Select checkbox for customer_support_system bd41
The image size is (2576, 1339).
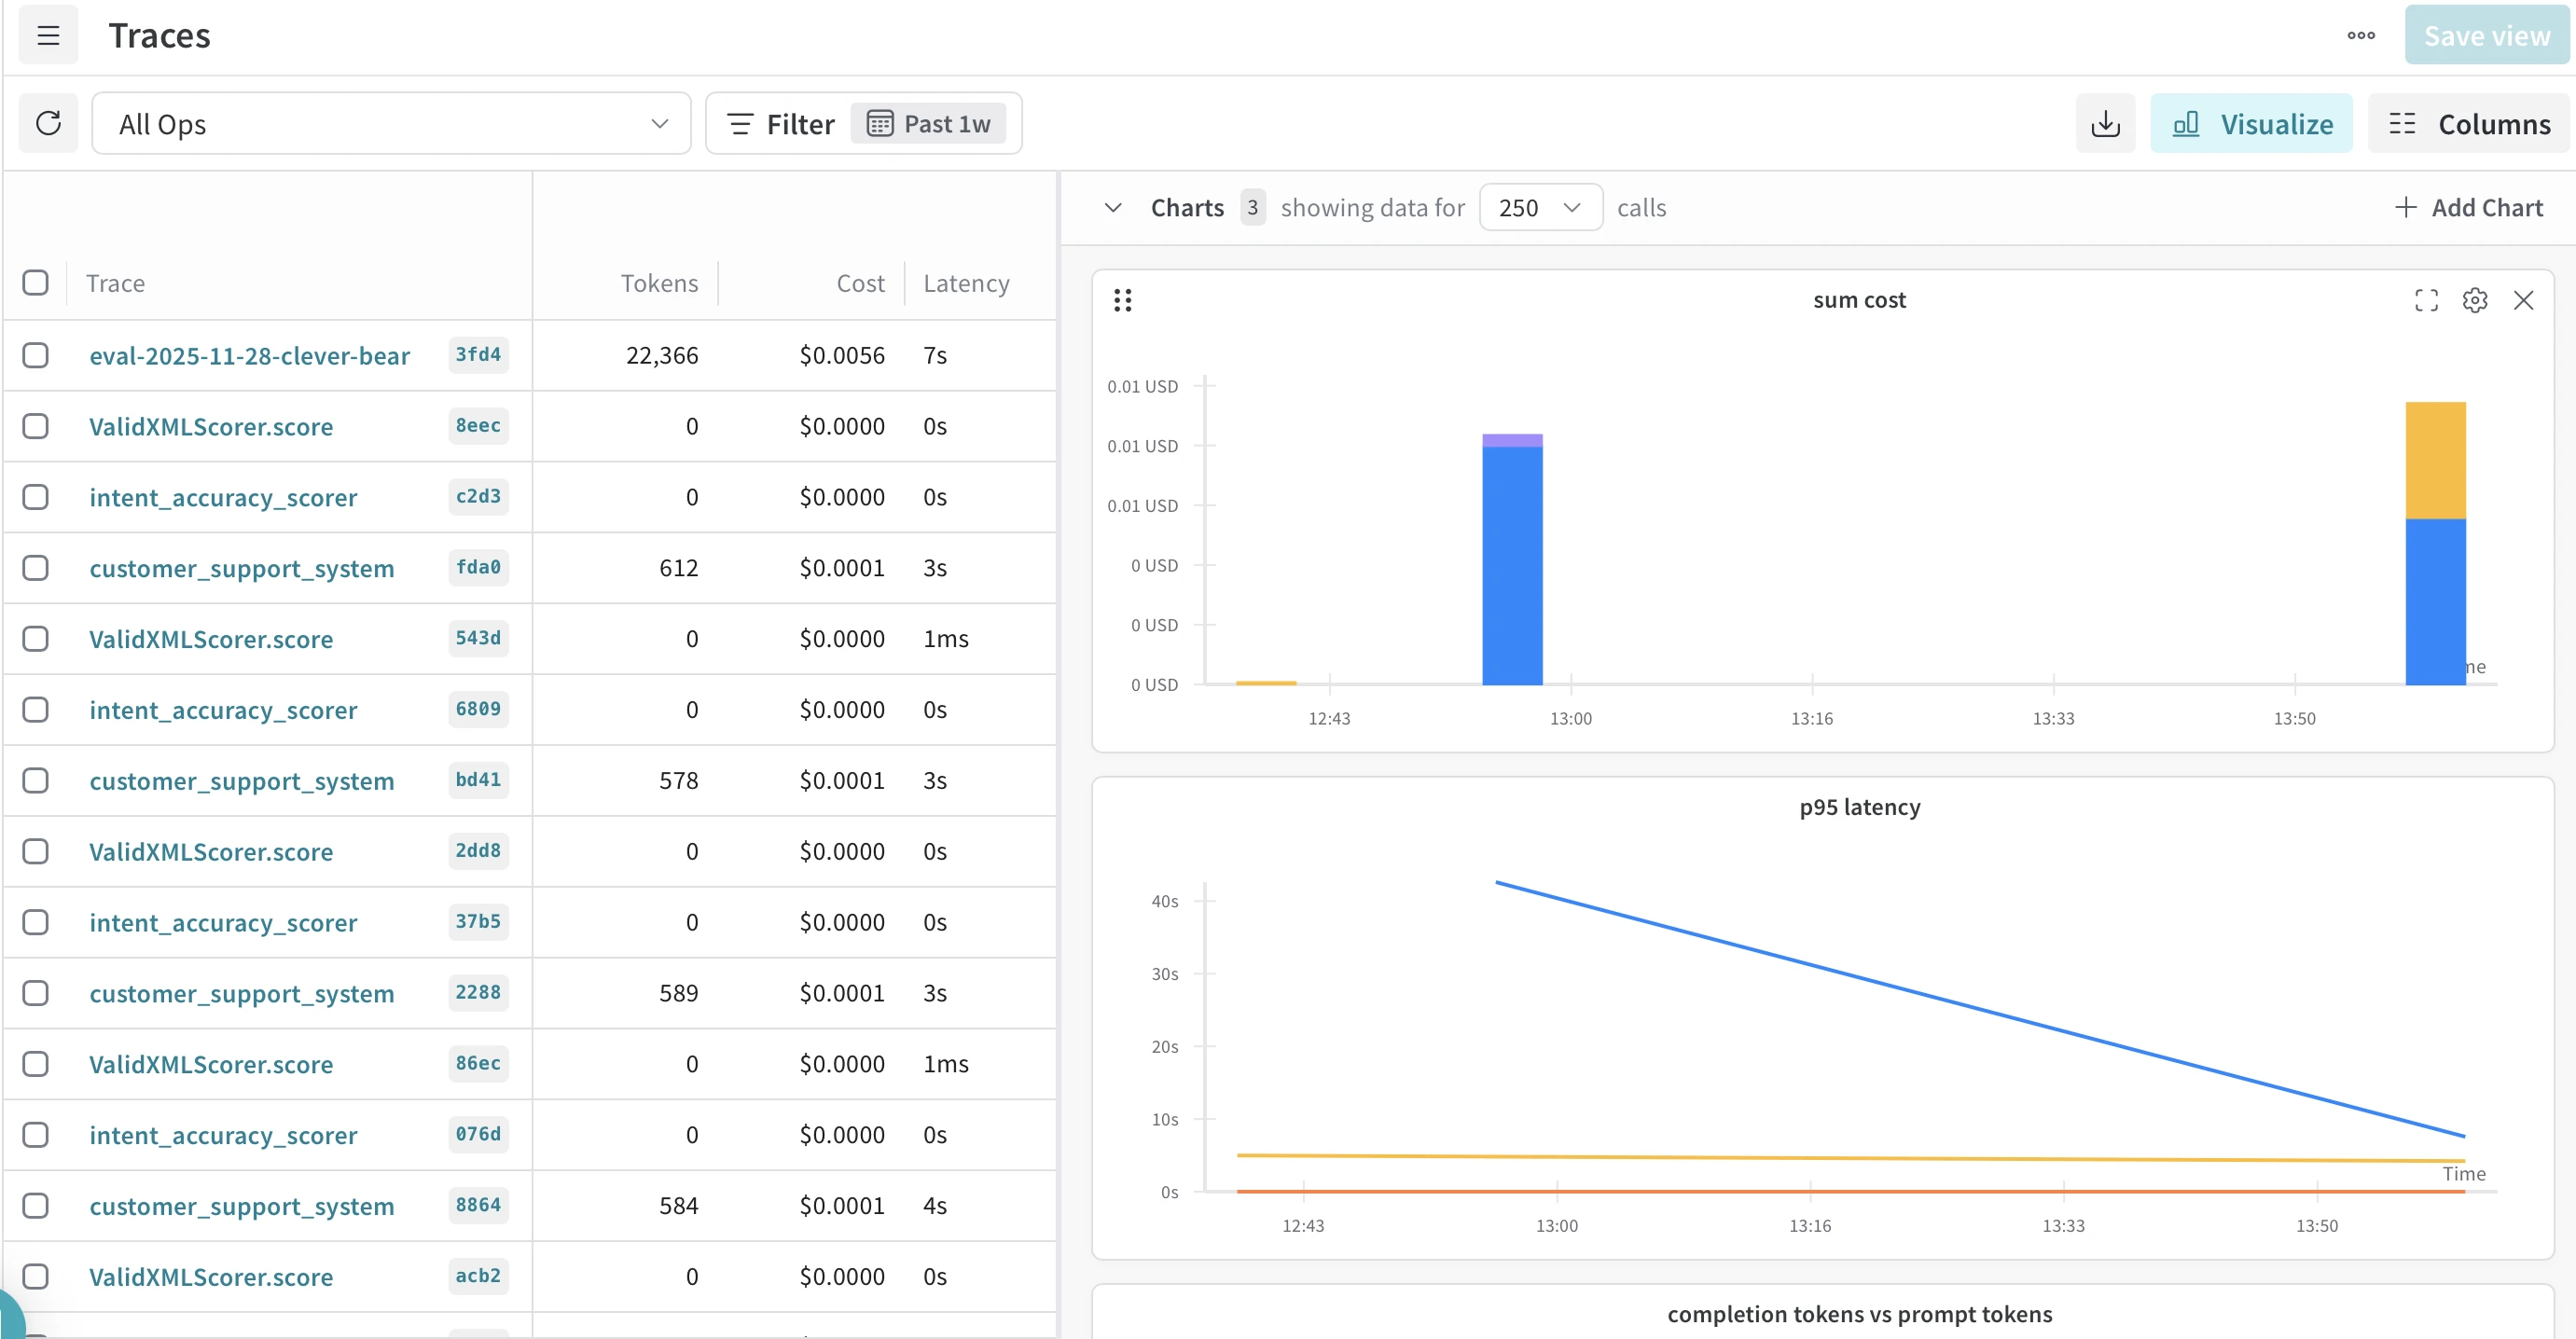click(35, 781)
